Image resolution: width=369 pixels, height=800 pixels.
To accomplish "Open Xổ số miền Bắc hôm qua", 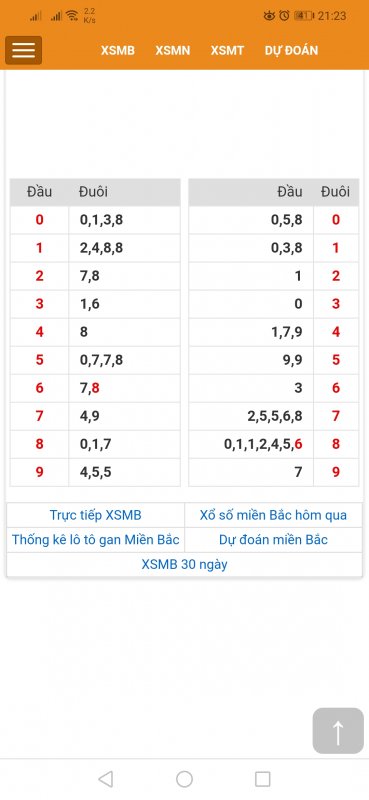I will [273, 515].
